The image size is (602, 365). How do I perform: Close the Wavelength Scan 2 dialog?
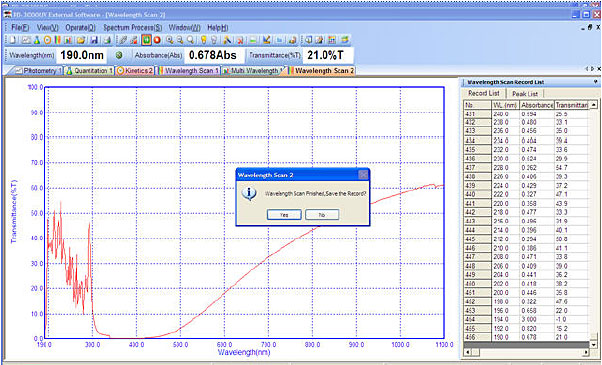(x=363, y=175)
